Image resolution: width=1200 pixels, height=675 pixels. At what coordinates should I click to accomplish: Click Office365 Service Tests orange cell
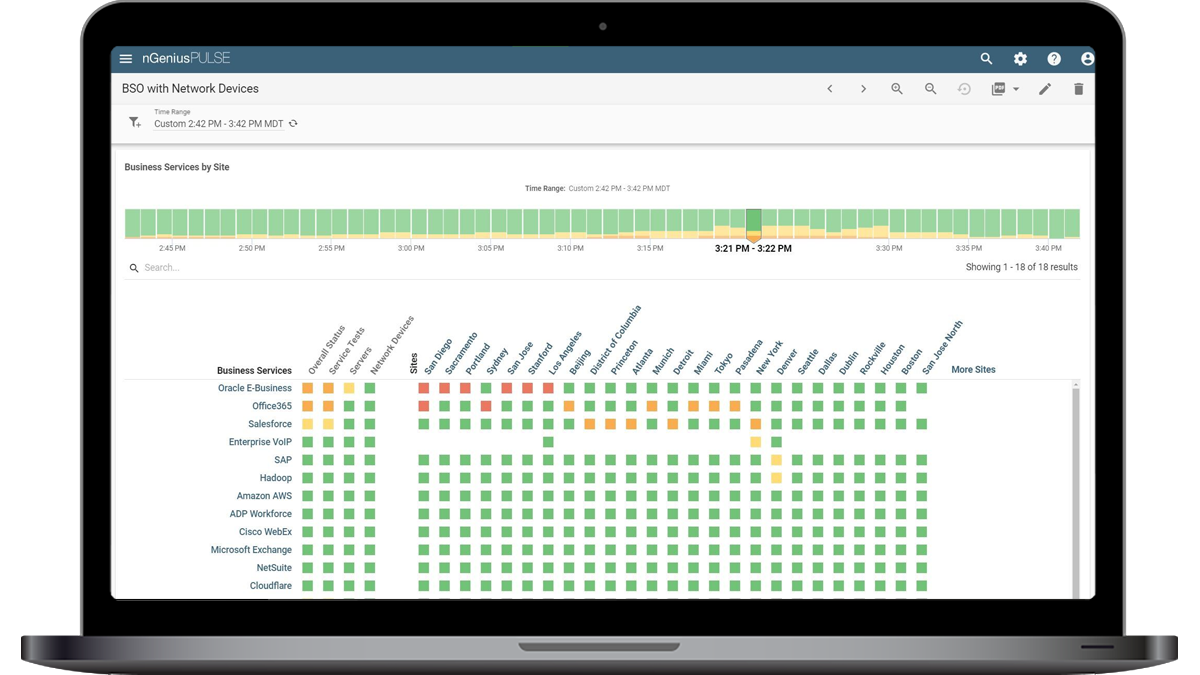(x=328, y=406)
